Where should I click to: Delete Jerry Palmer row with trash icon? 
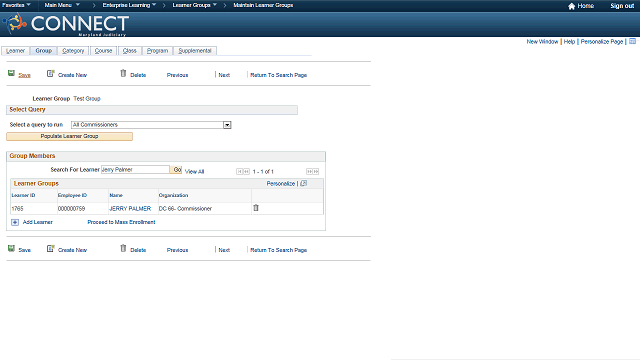(256, 208)
